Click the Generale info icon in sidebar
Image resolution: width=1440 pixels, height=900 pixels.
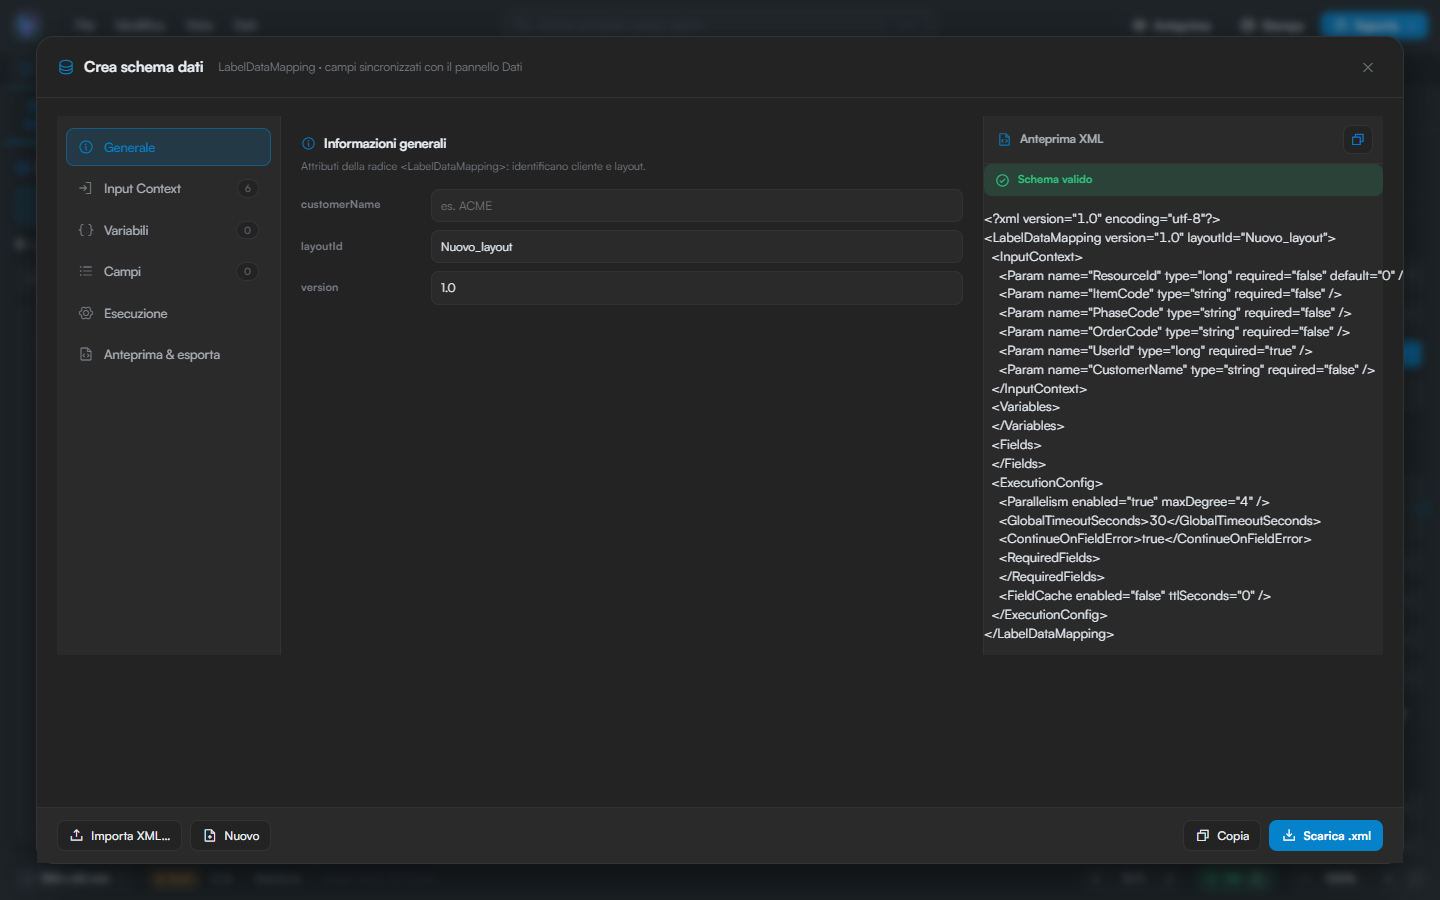(86, 147)
